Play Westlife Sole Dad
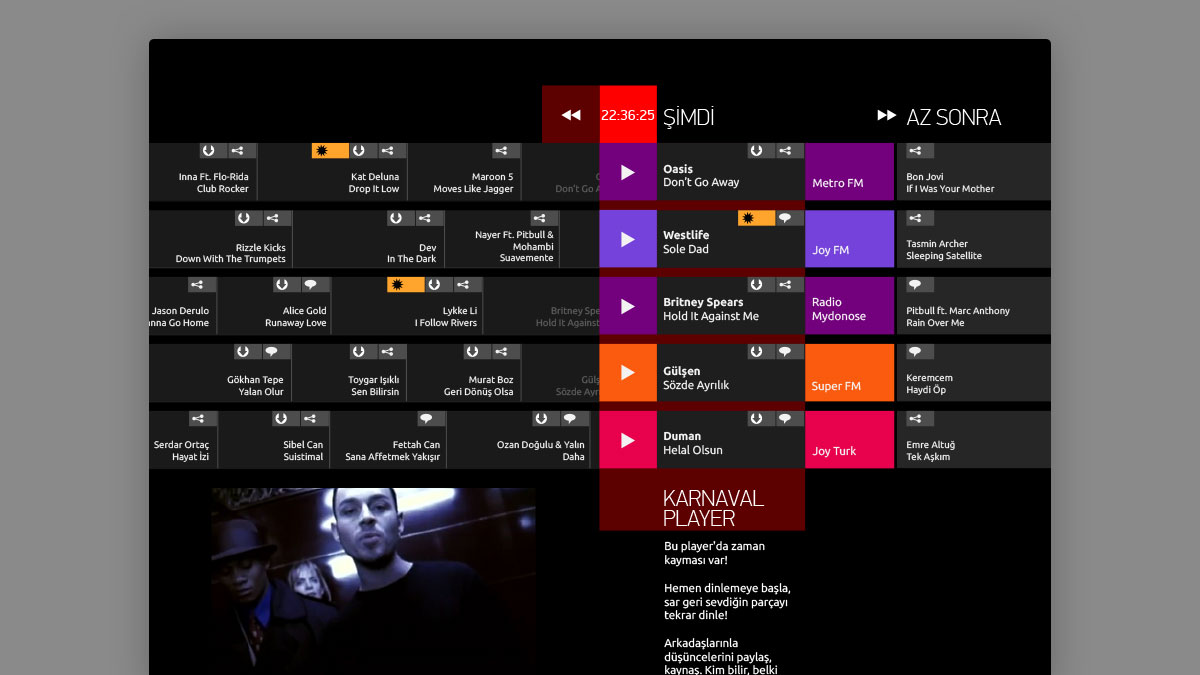Viewport: 1200px width, 675px height. coord(628,239)
